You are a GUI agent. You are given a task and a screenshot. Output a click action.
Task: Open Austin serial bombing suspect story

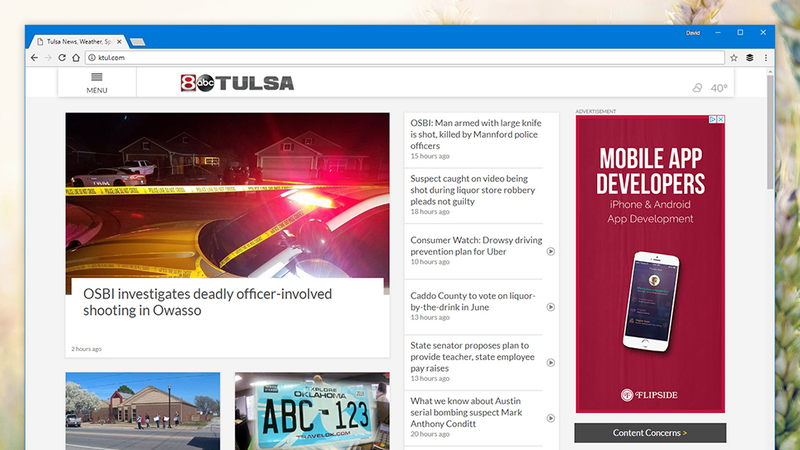(x=466, y=412)
